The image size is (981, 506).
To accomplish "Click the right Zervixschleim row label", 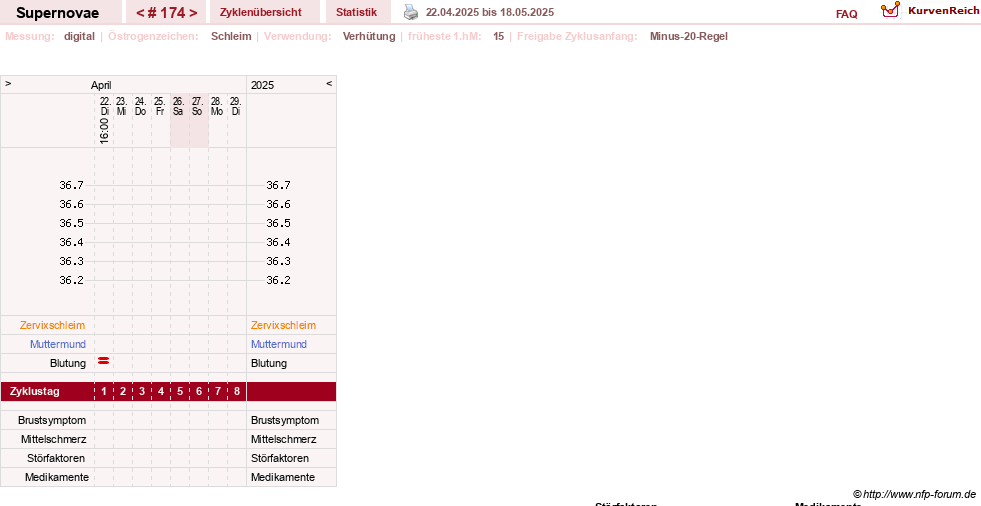I will point(283,325).
